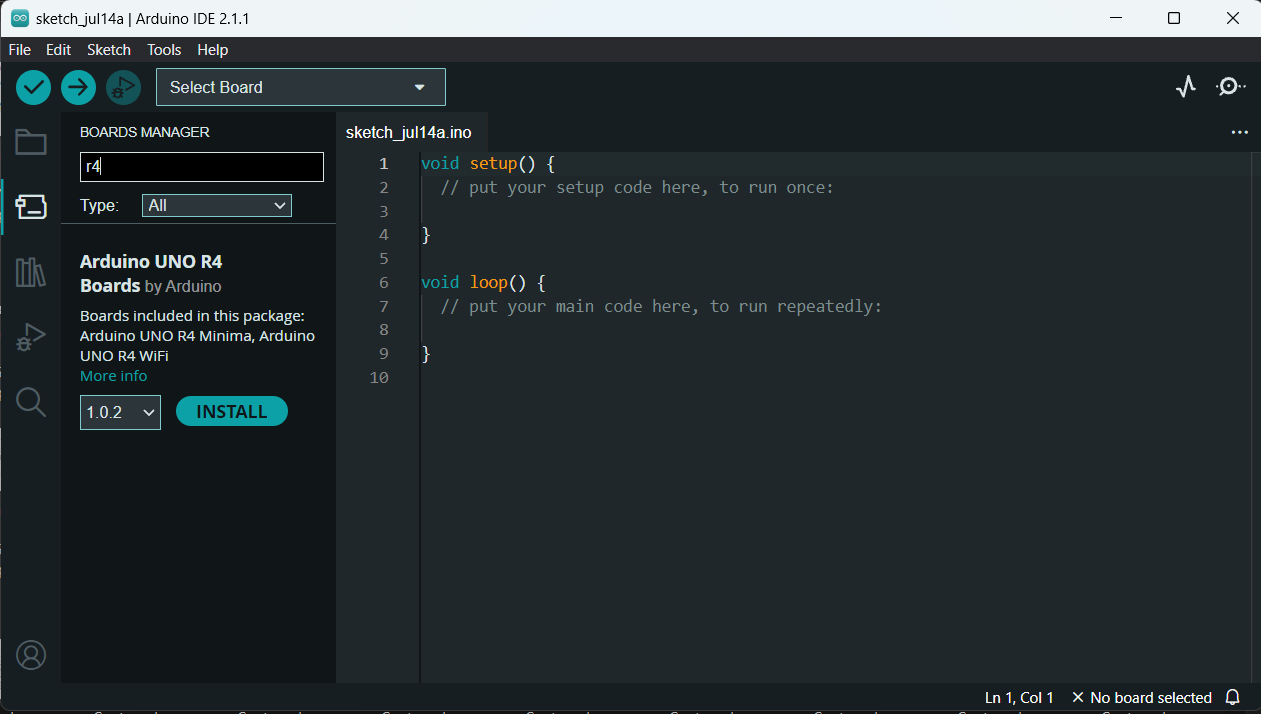Open the Sketch menu
This screenshot has width=1261, height=714.
[x=109, y=49]
